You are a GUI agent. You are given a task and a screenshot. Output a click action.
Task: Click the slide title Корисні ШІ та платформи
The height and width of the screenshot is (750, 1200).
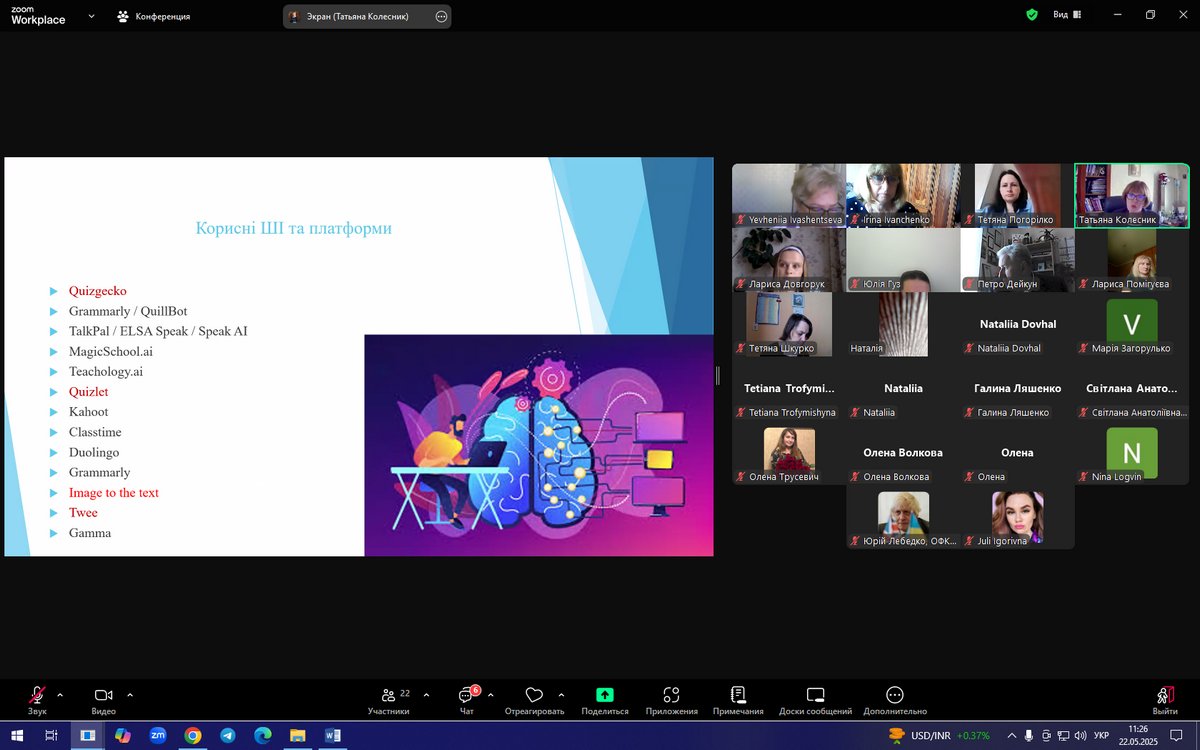[x=294, y=228]
